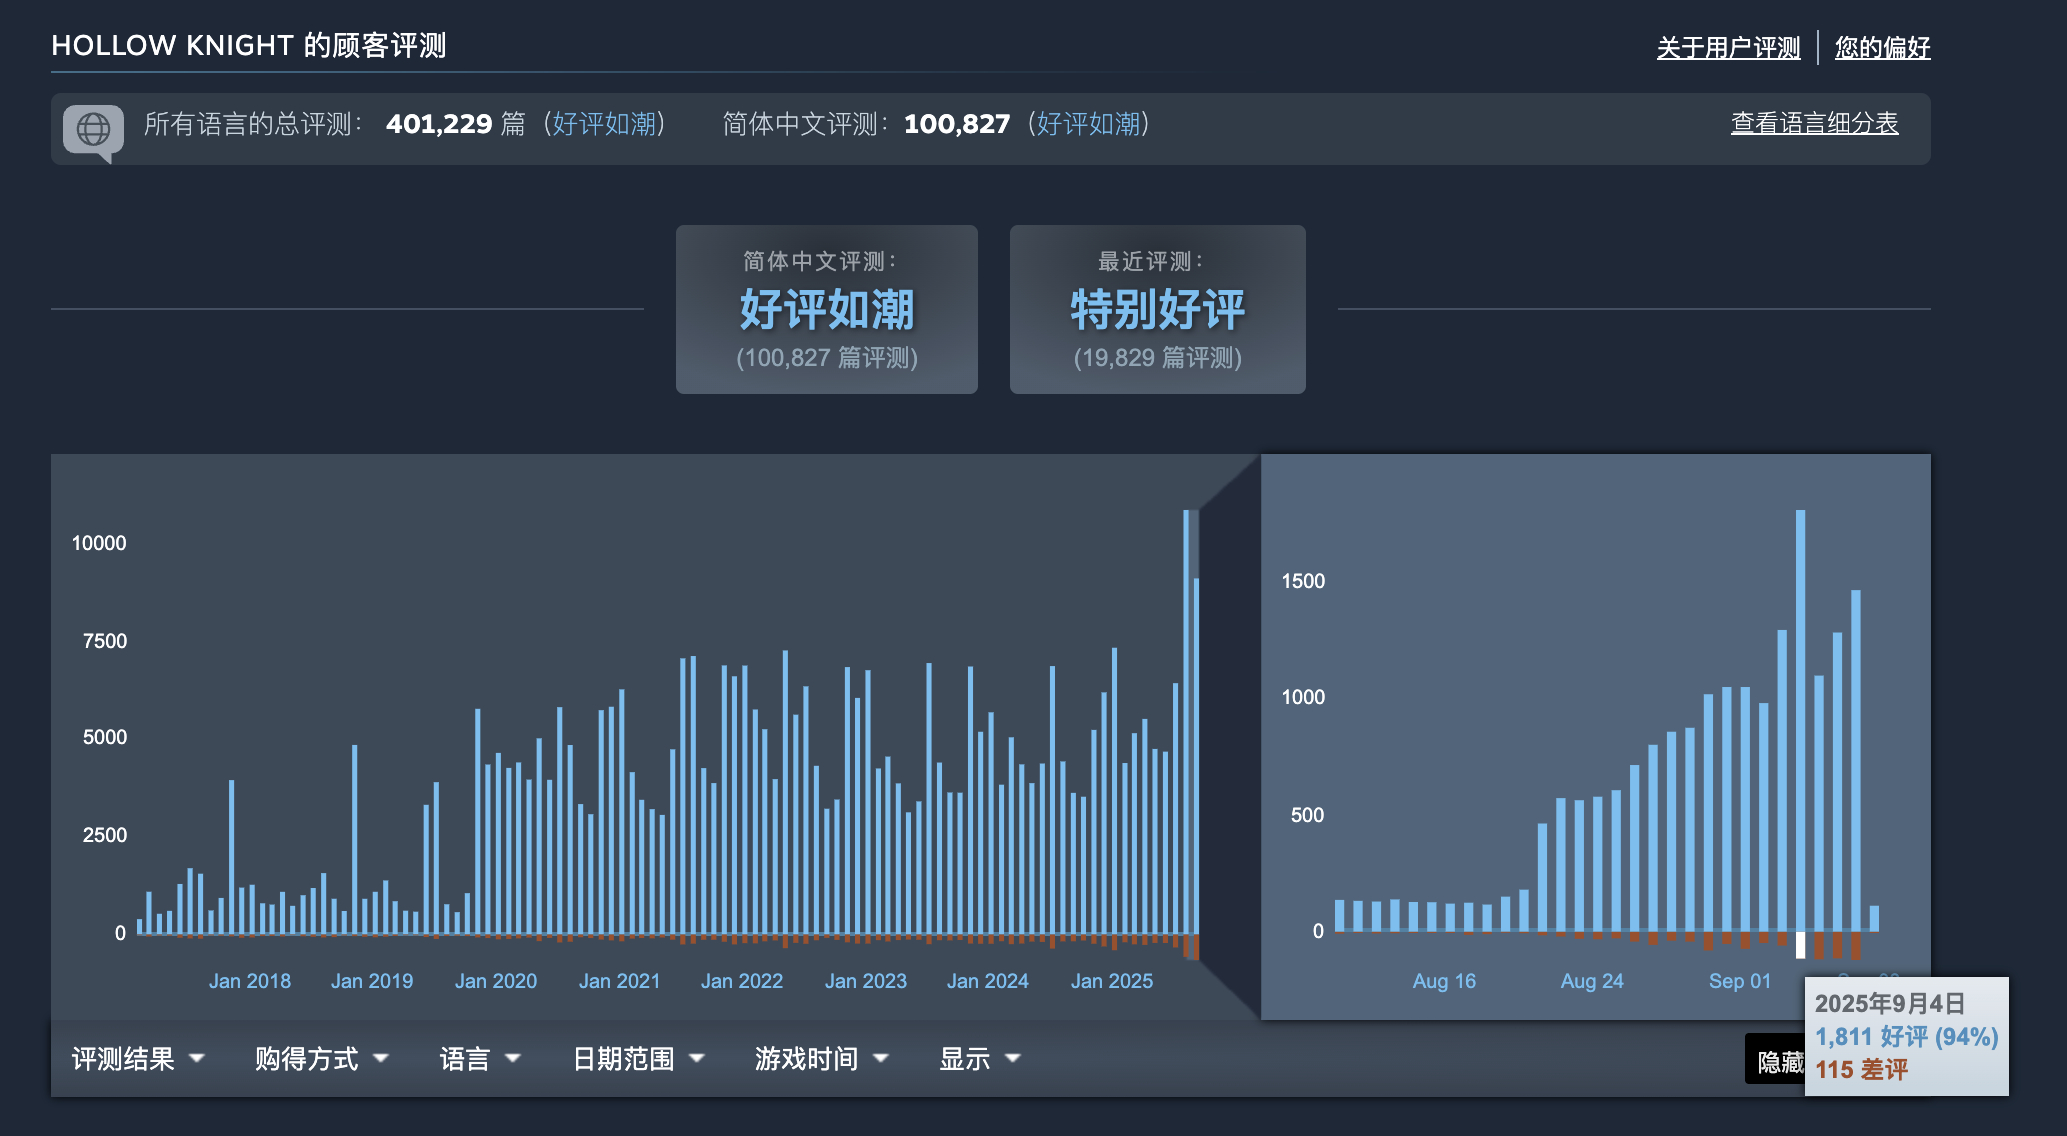Expand the 评测结果 filter dropdown
Screen dimensions: 2067x1136
click(x=138, y=1058)
